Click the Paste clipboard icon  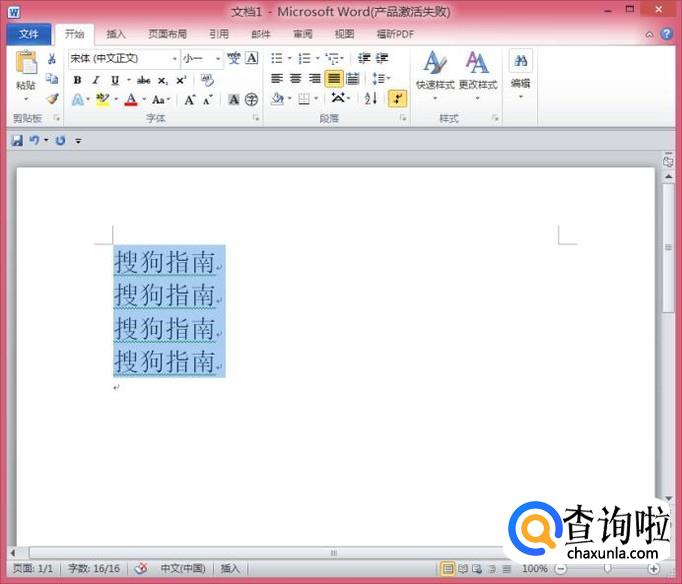point(26,63)
